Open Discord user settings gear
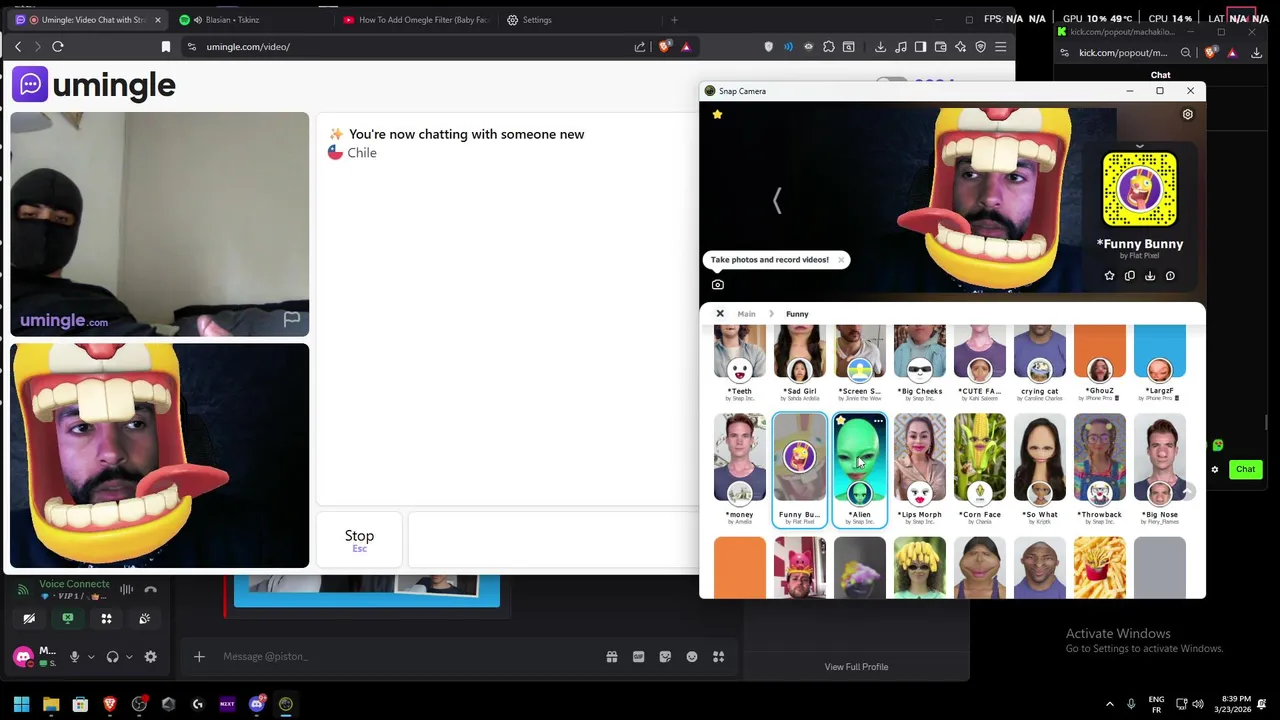The width and height of the screenshot is (1280, 720). point(150,657)
